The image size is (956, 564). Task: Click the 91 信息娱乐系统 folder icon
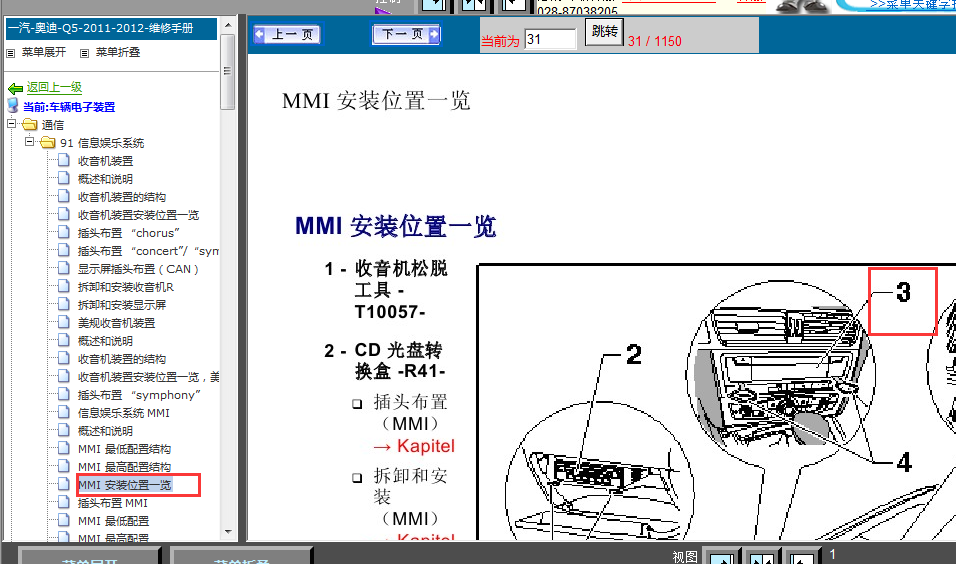48,143
